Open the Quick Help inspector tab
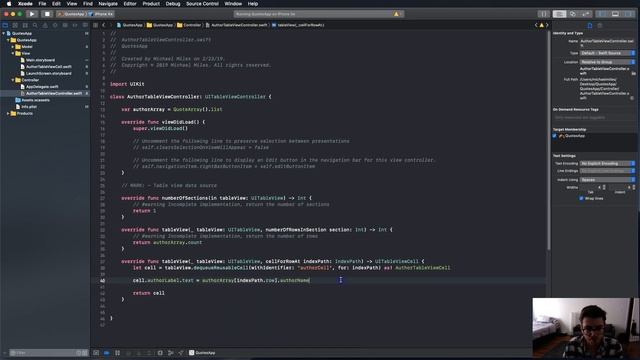640x360 pixels. click(x=600, y=26)
